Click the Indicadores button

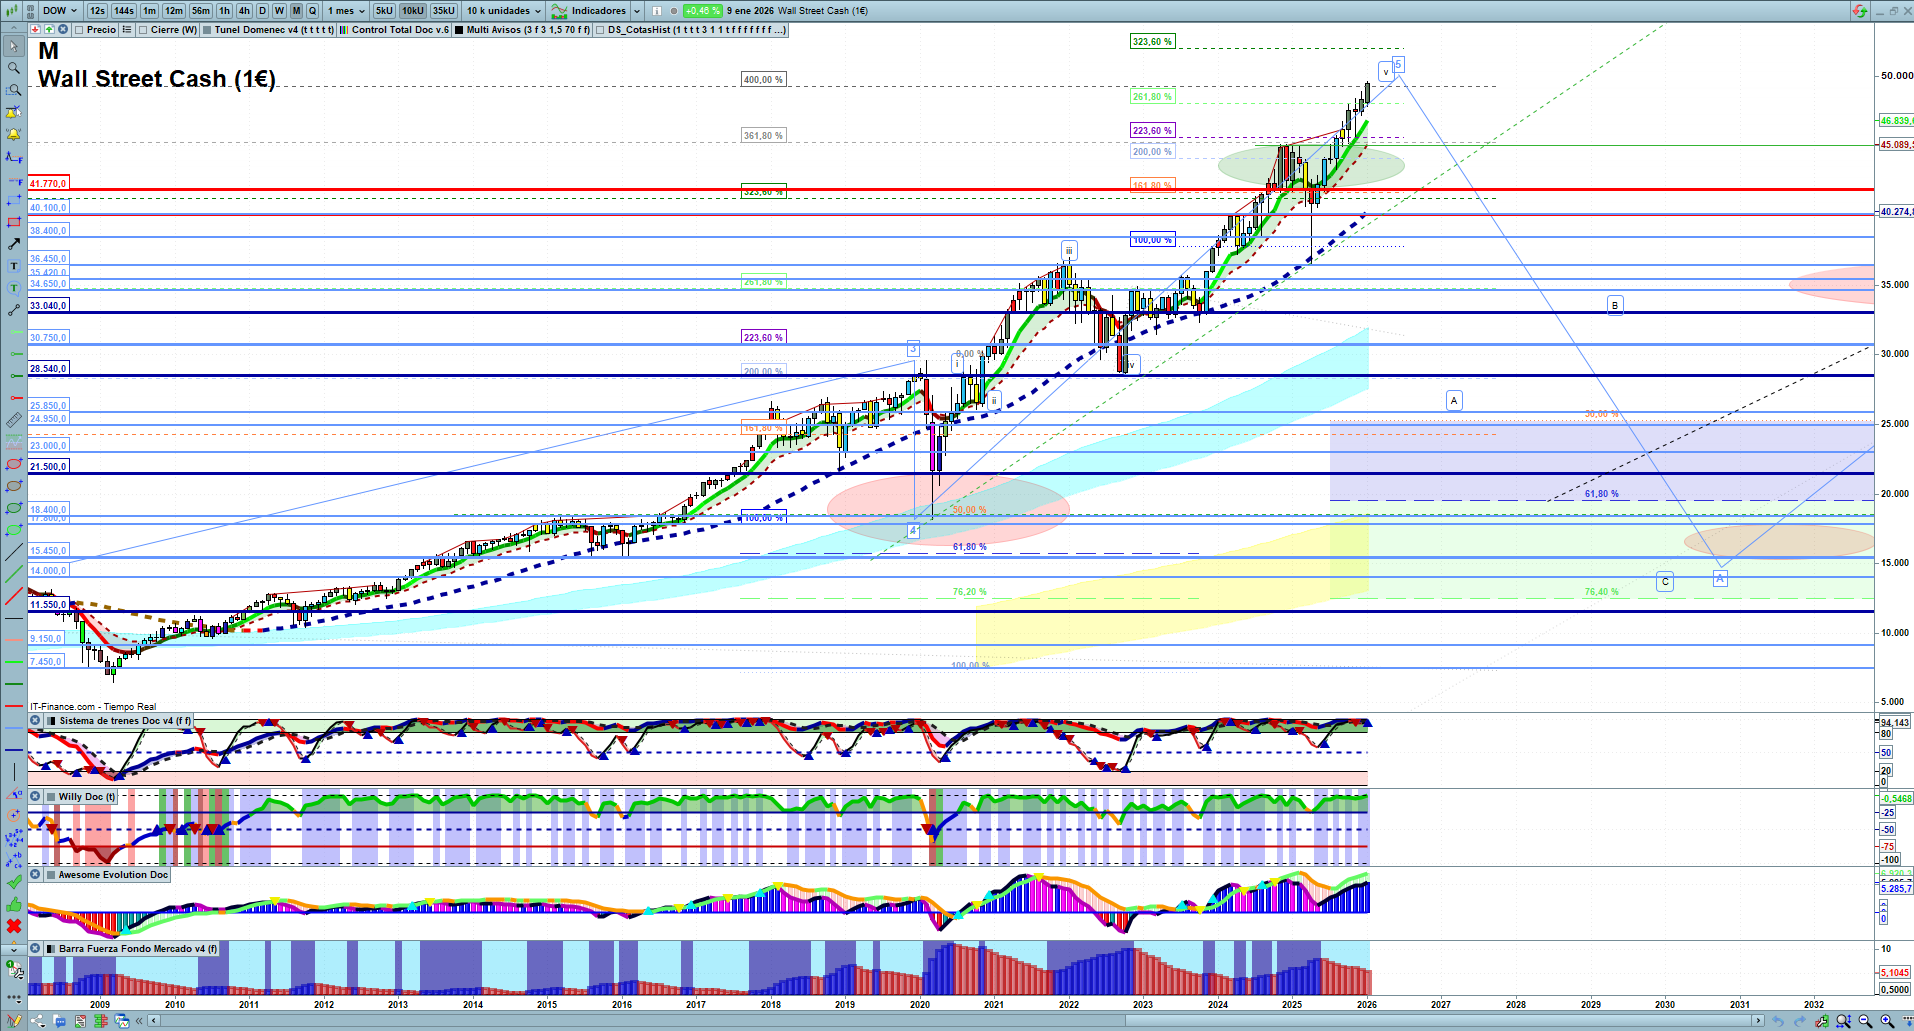click(x=596, y=11)
